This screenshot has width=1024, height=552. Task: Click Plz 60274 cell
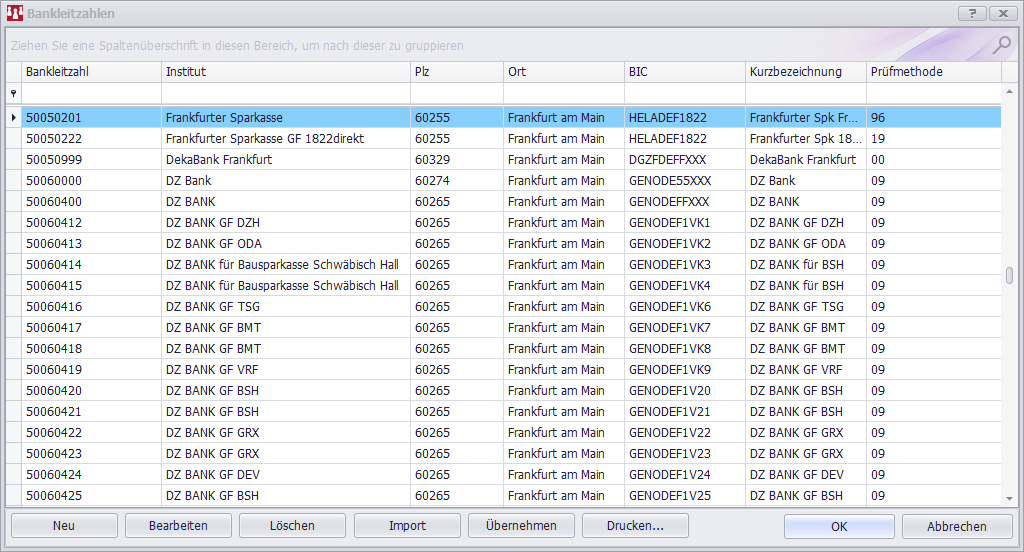tap(457, 180)
